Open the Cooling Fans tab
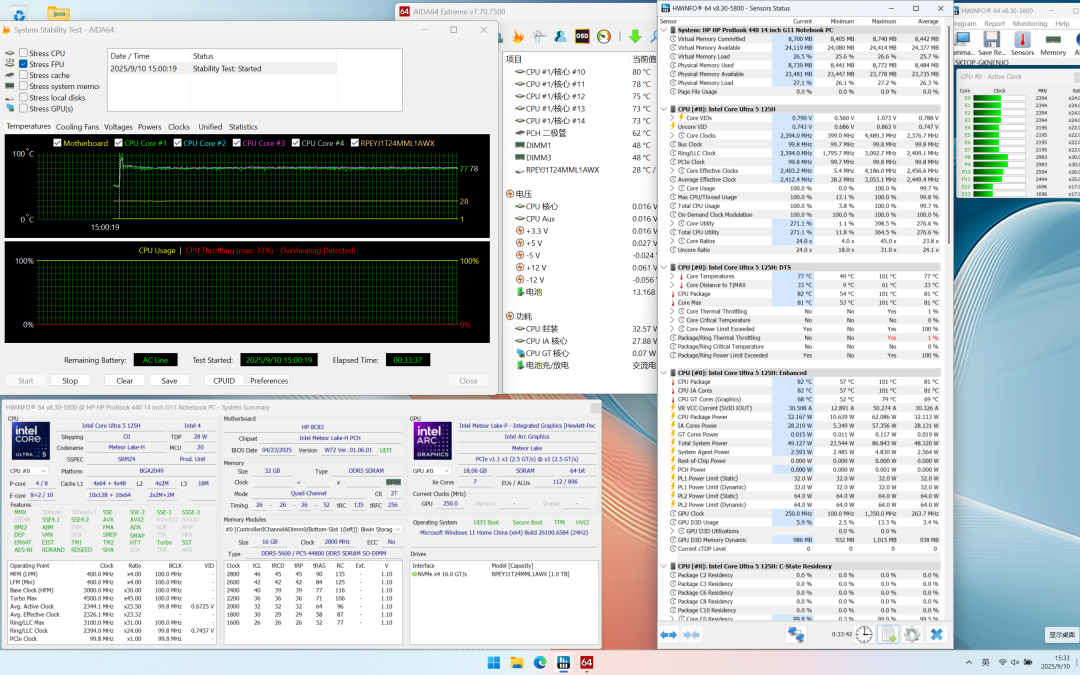1080x675 pixels. coord(77,127)
